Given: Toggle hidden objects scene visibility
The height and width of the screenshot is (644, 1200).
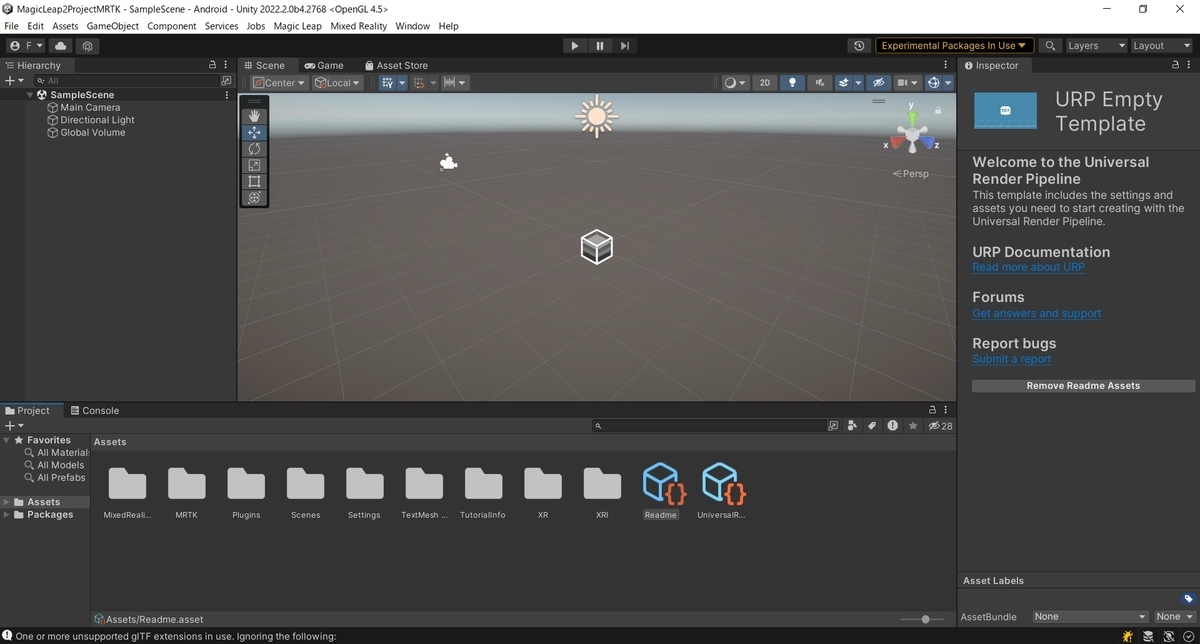Looking at the screenshot, I should pyautogui.click(x=878, y=83).
